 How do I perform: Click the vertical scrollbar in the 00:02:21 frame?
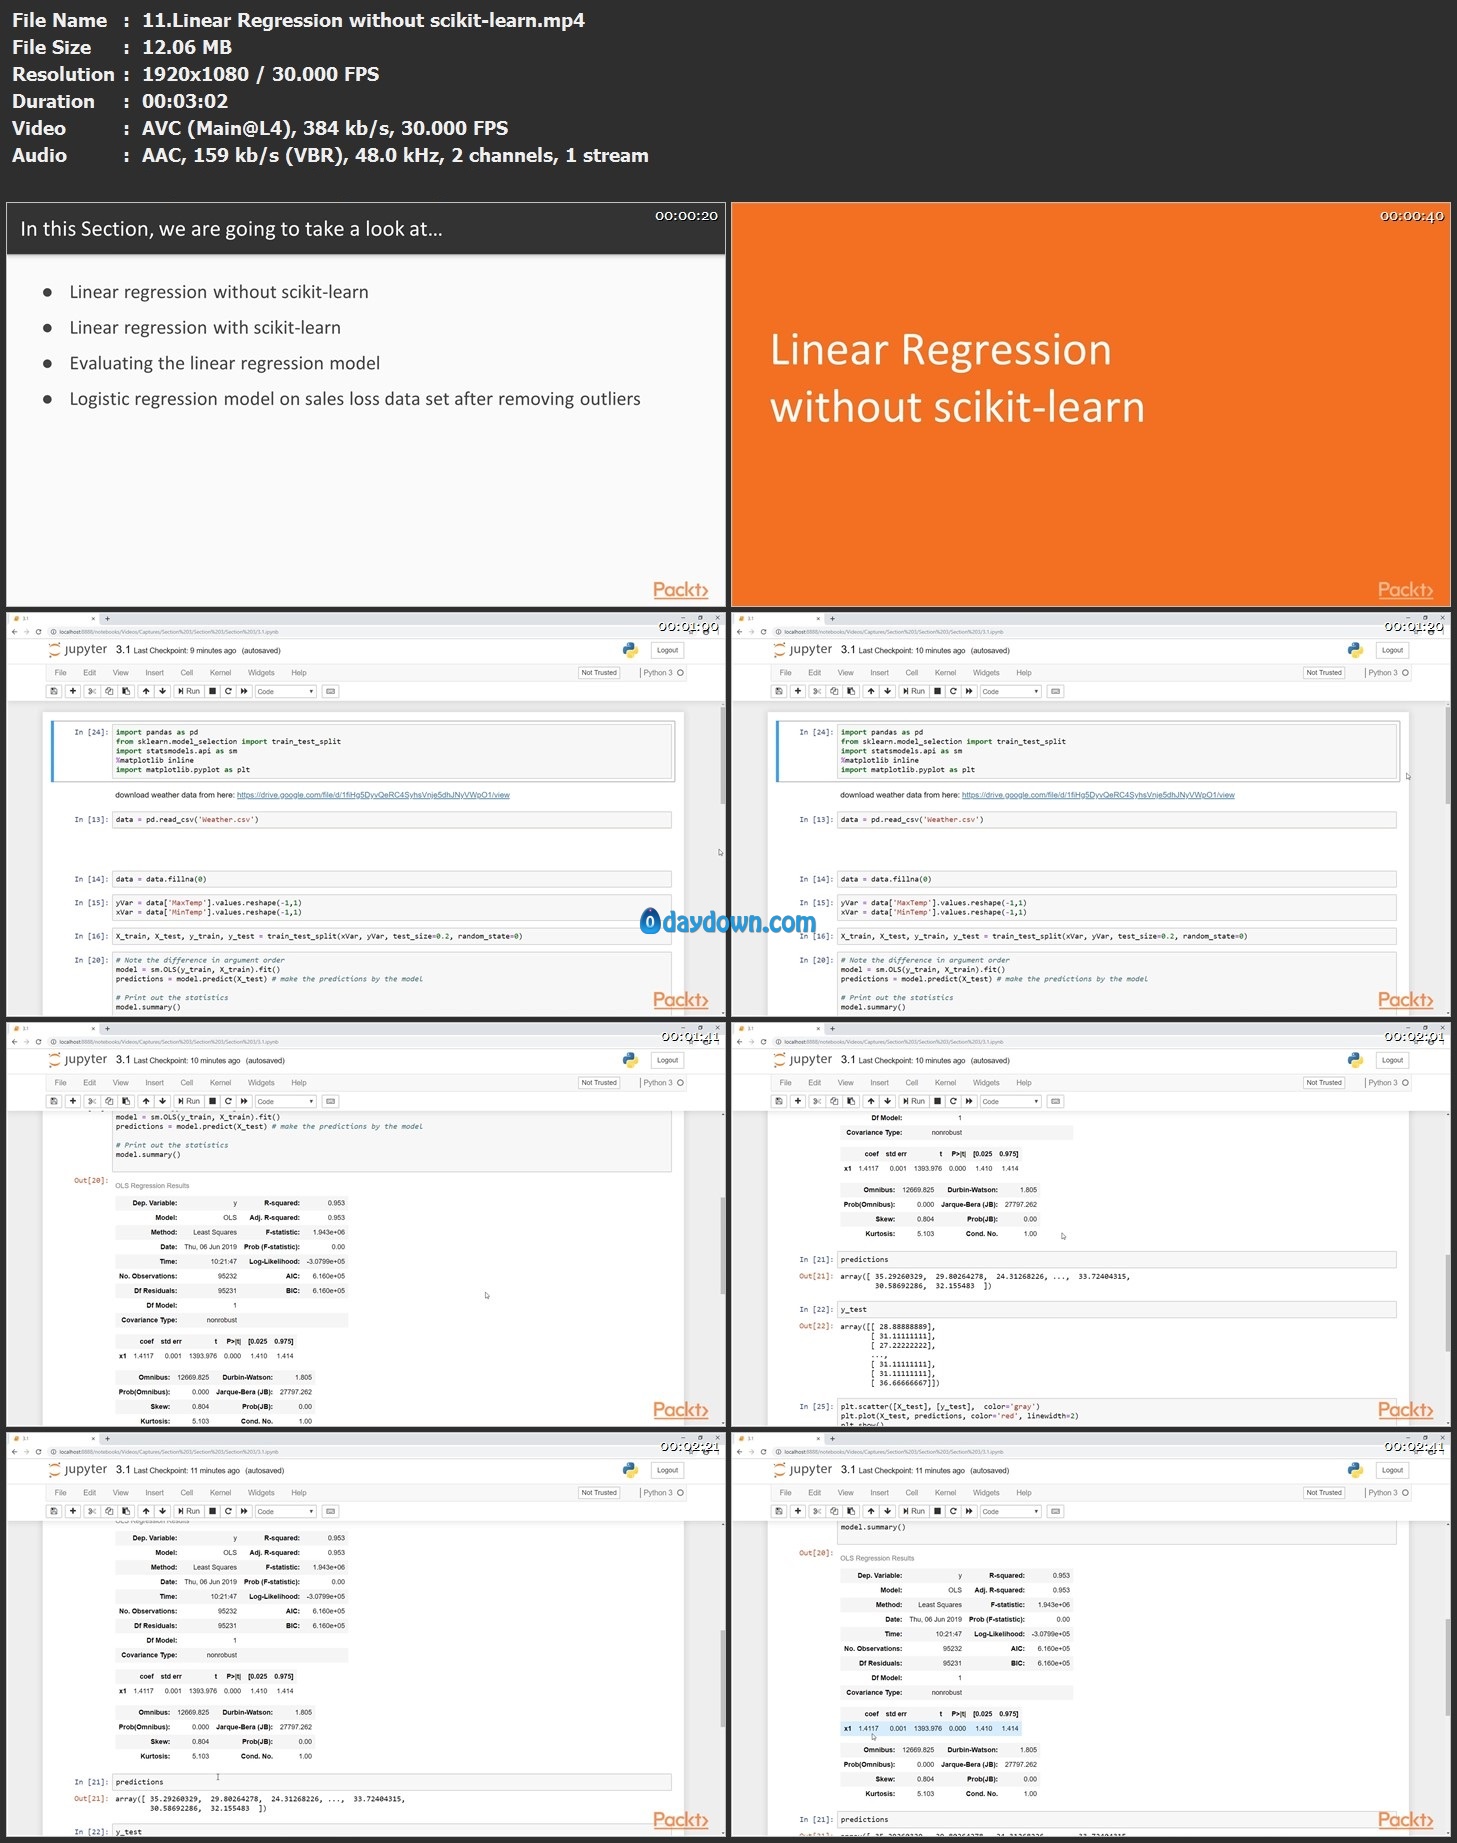pos(722,1679)
